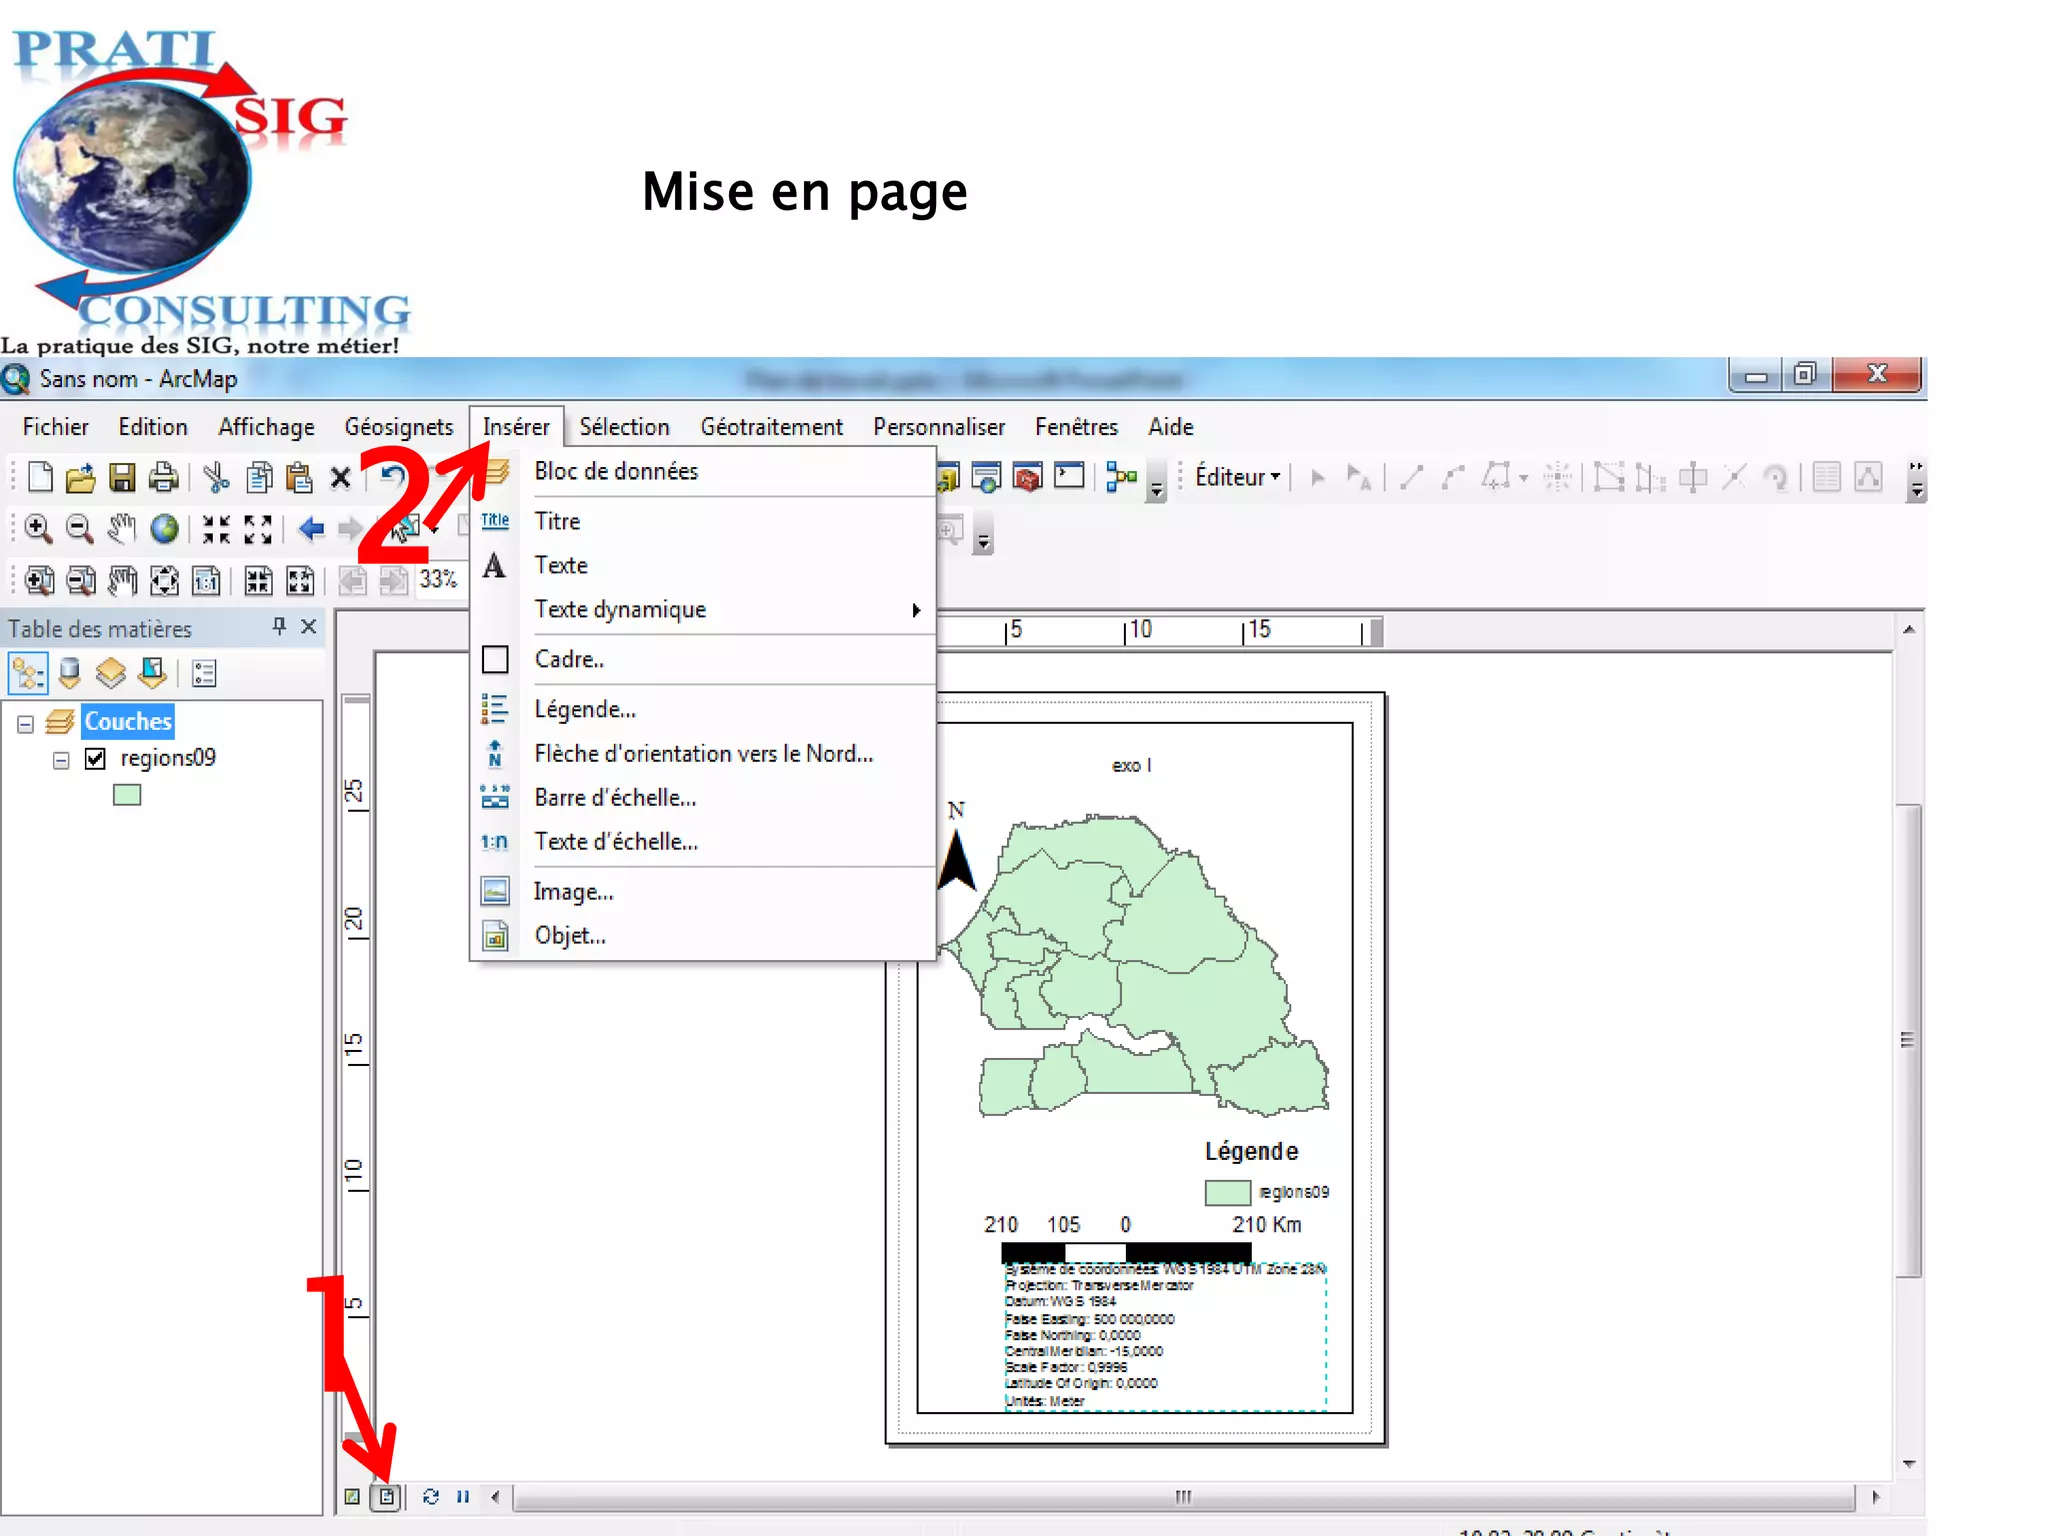Open a map file with the Open folder icon
Viewport: 2048px width, 1536px height.
coord(80,477)
